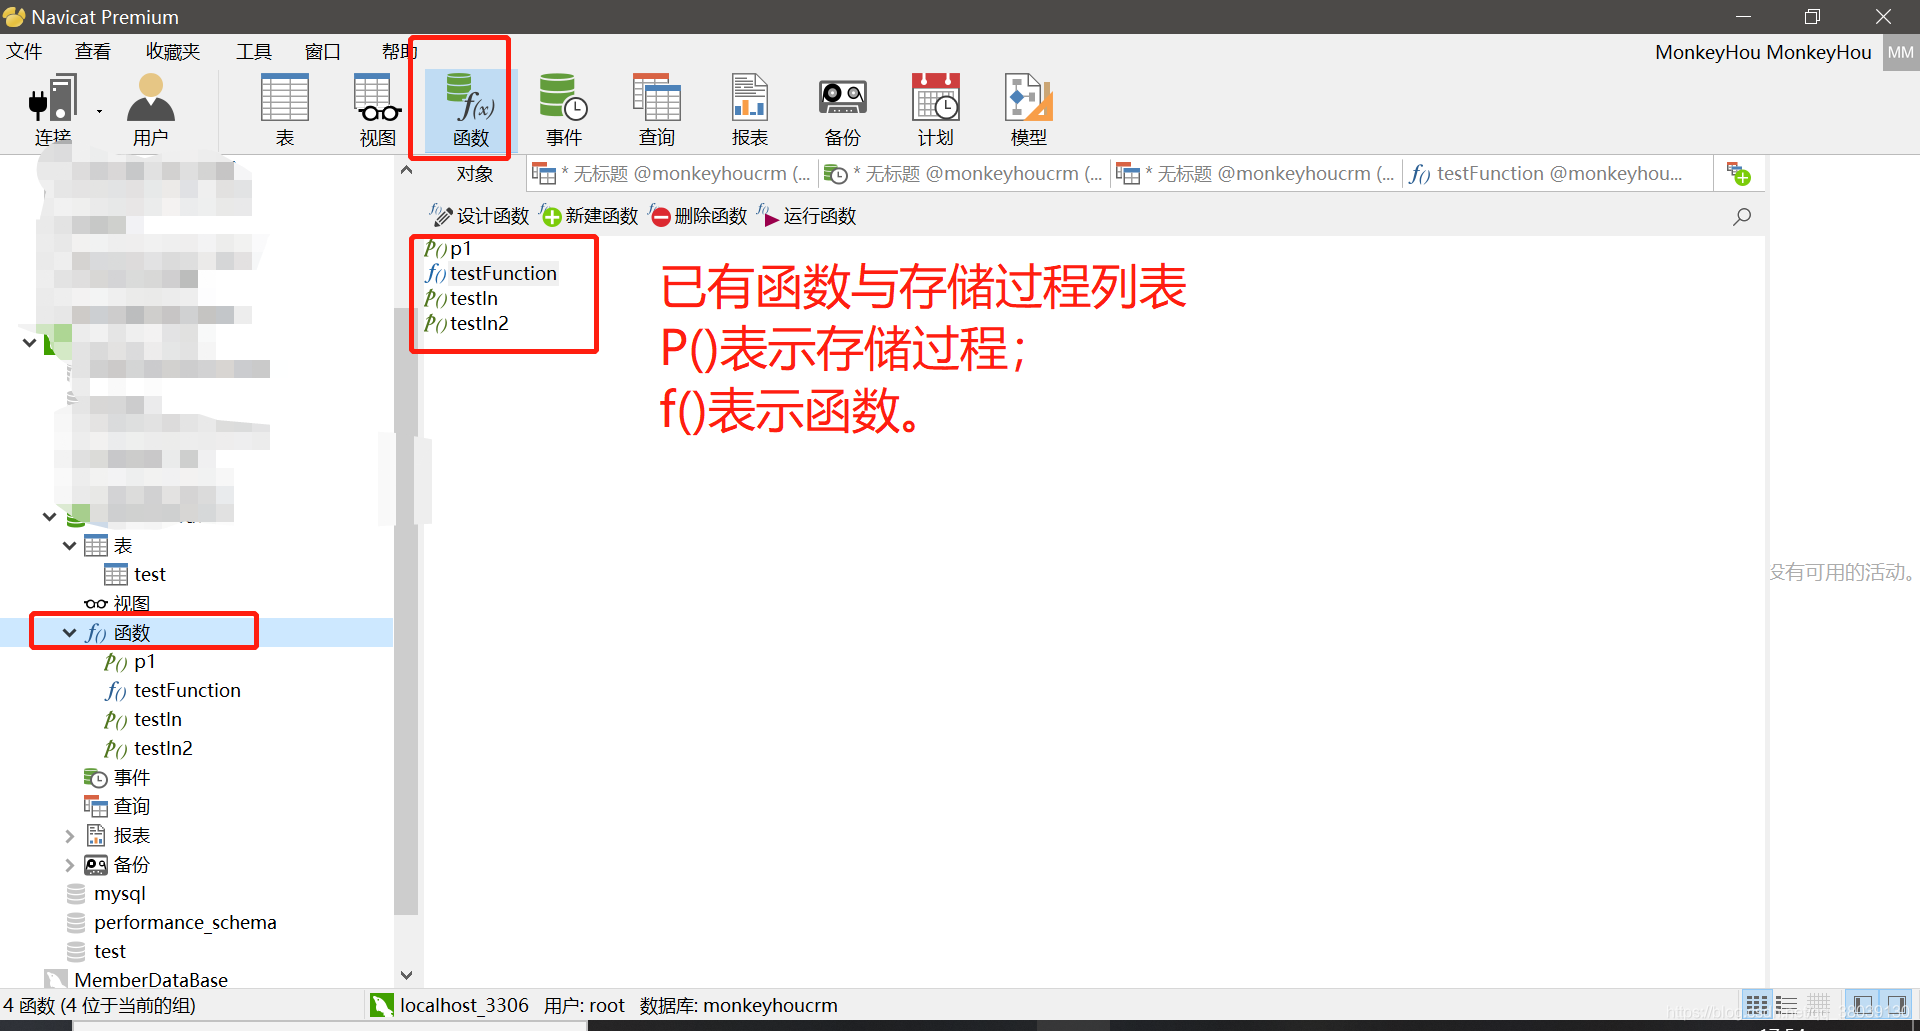
Task: Select testFunction in tree
Action: point(173,691)
